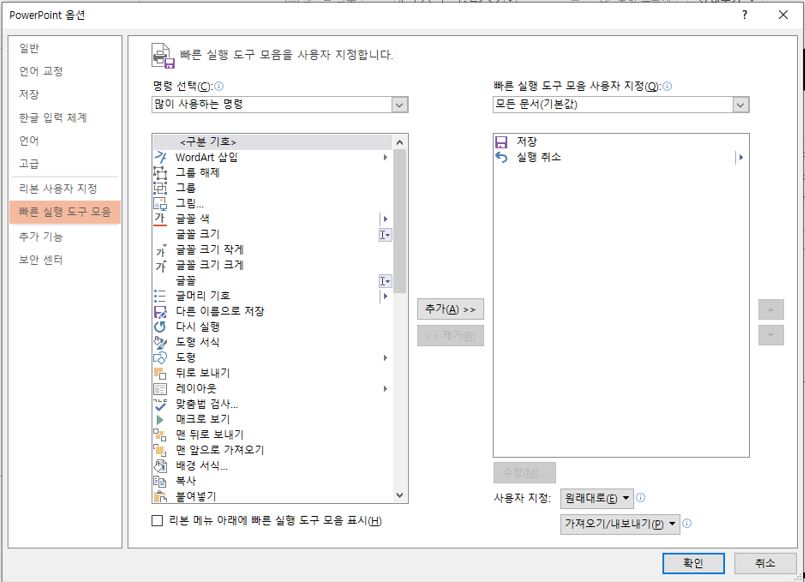
Task: Select the 글머리 기호 bullets icon
Action: [160, 296]
